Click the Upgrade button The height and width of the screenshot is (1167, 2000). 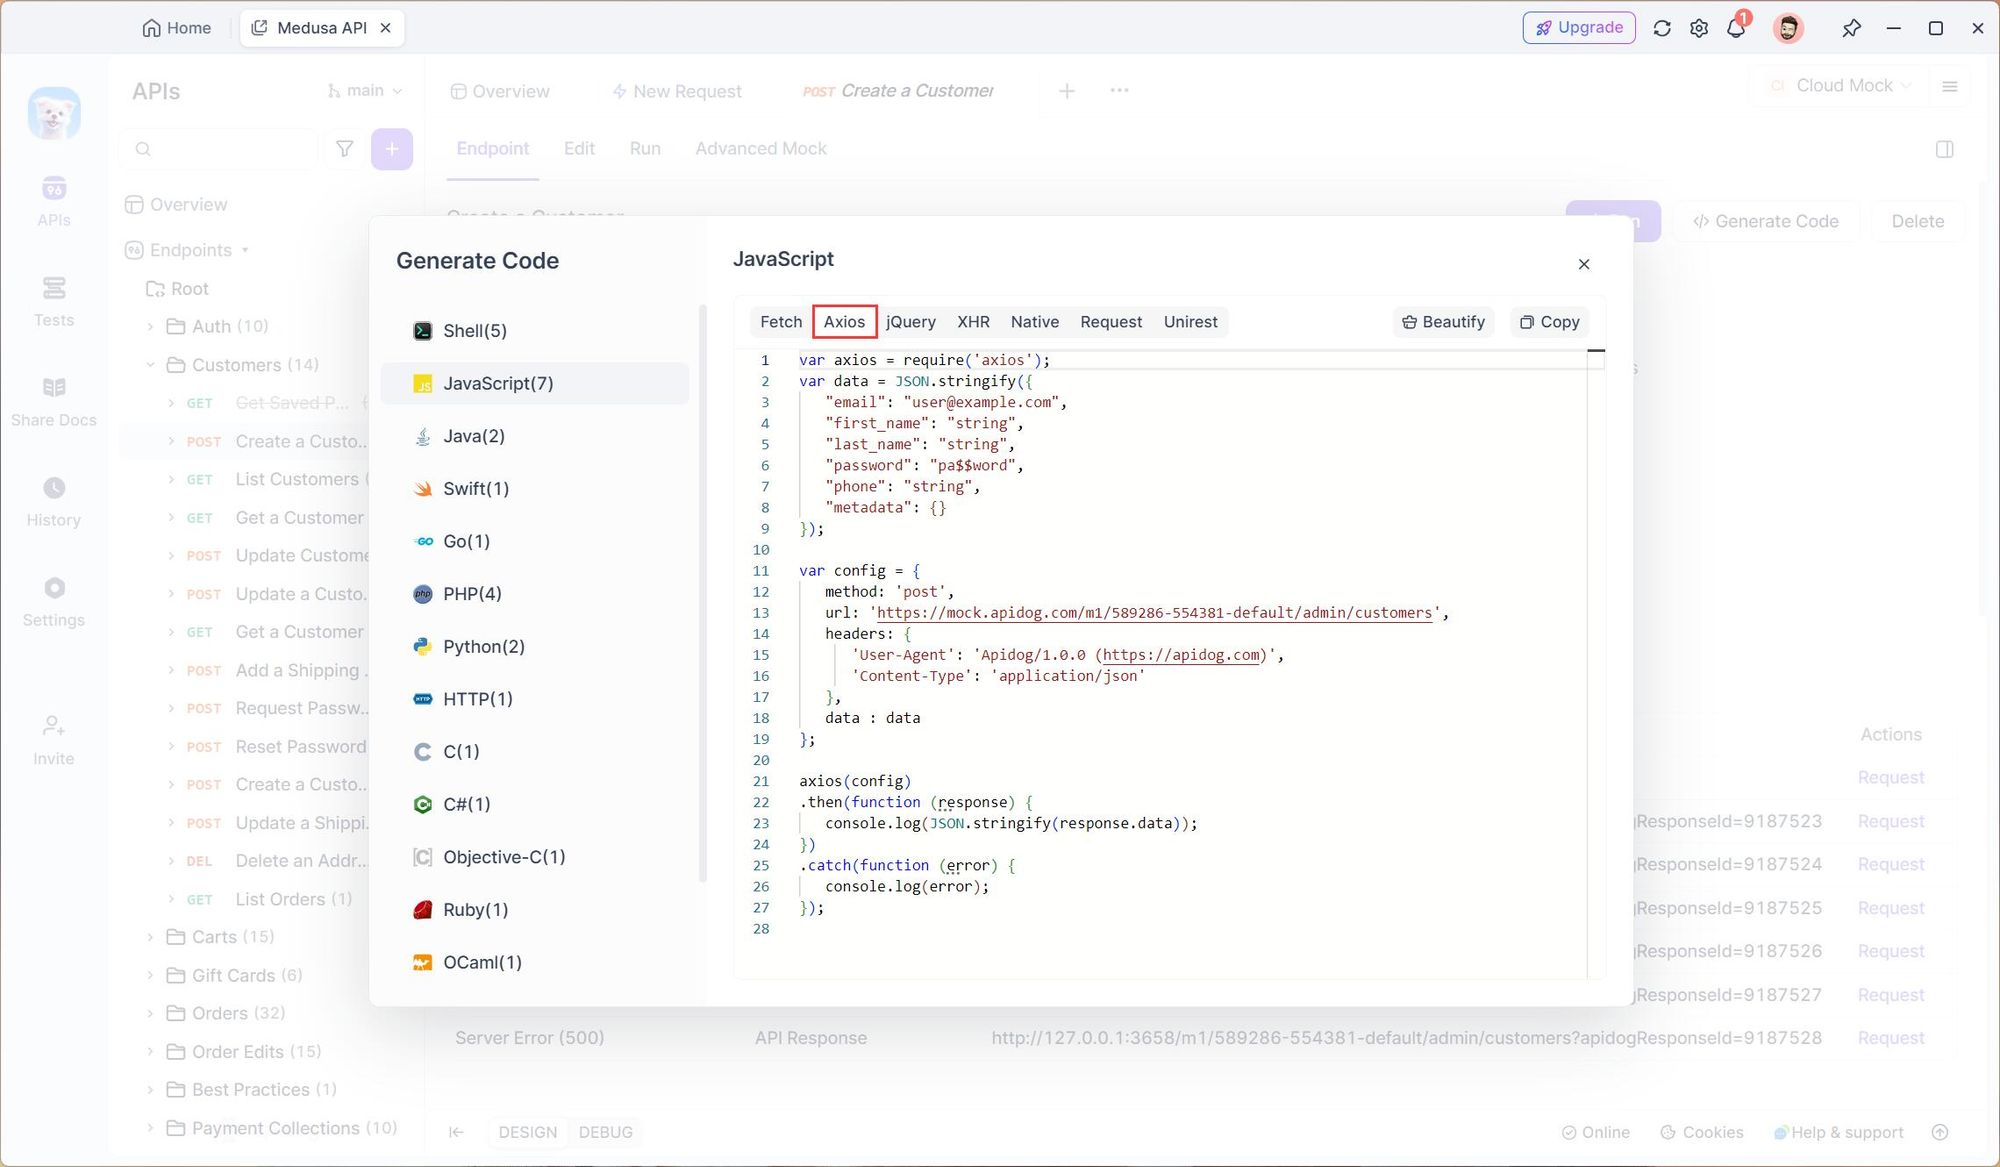point(1578,28)
